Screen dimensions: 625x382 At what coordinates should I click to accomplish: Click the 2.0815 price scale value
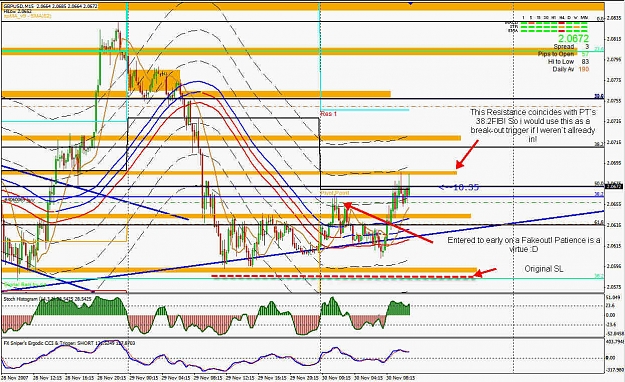(614, 39)
